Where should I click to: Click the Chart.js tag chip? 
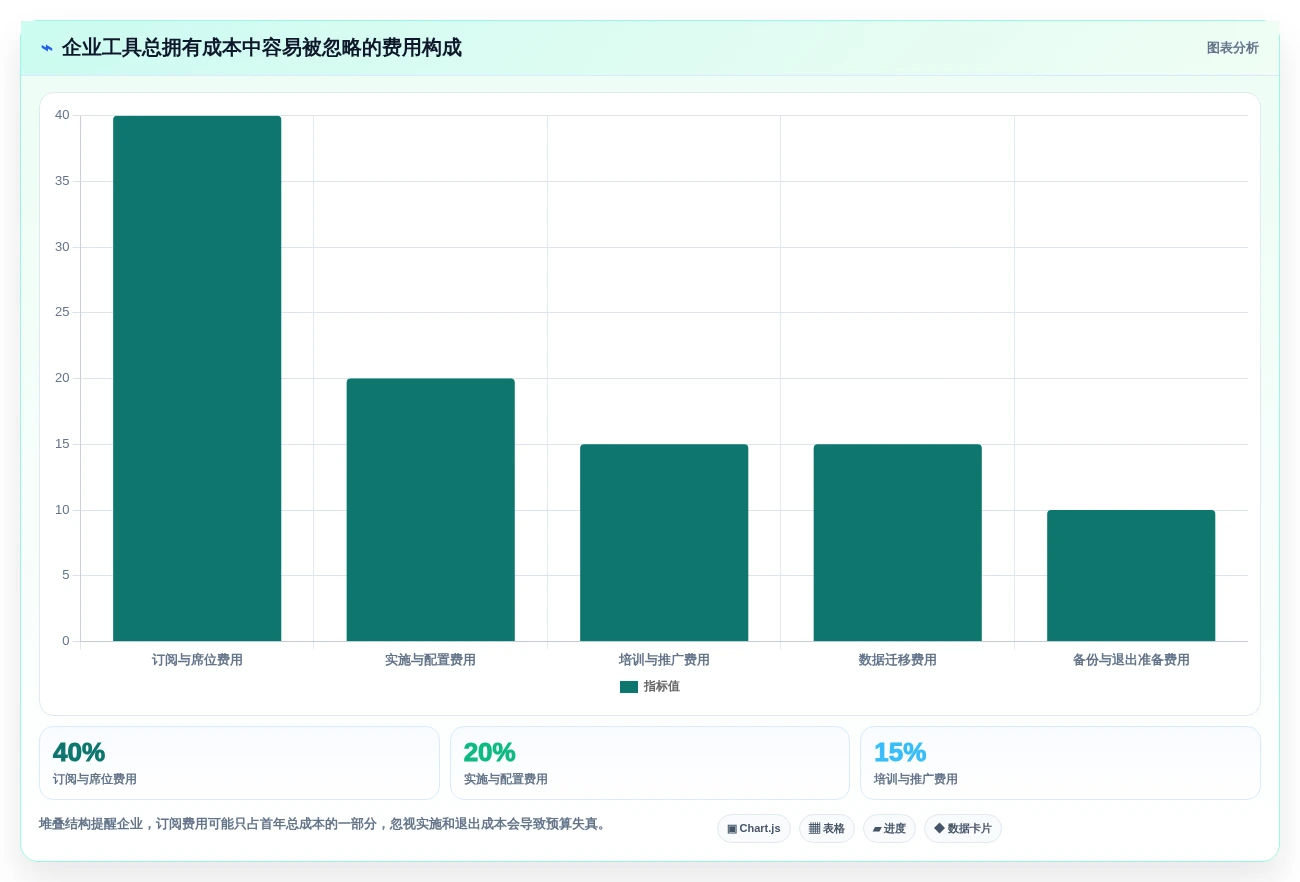(x=754, y=829)
